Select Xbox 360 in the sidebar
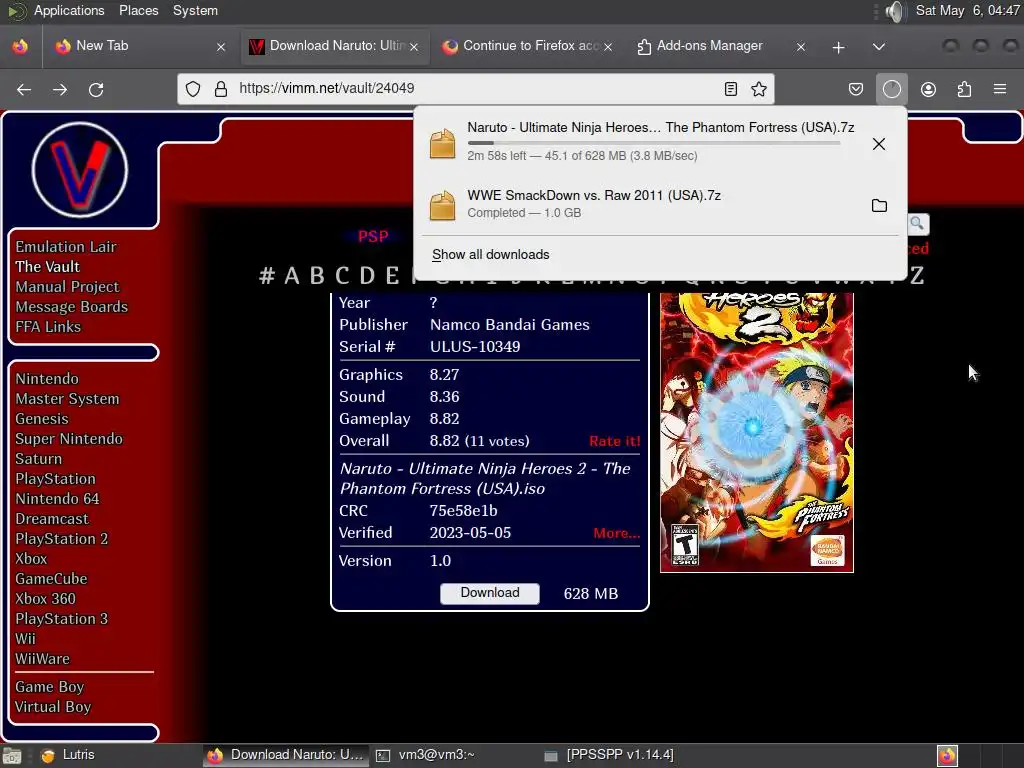 46,599
